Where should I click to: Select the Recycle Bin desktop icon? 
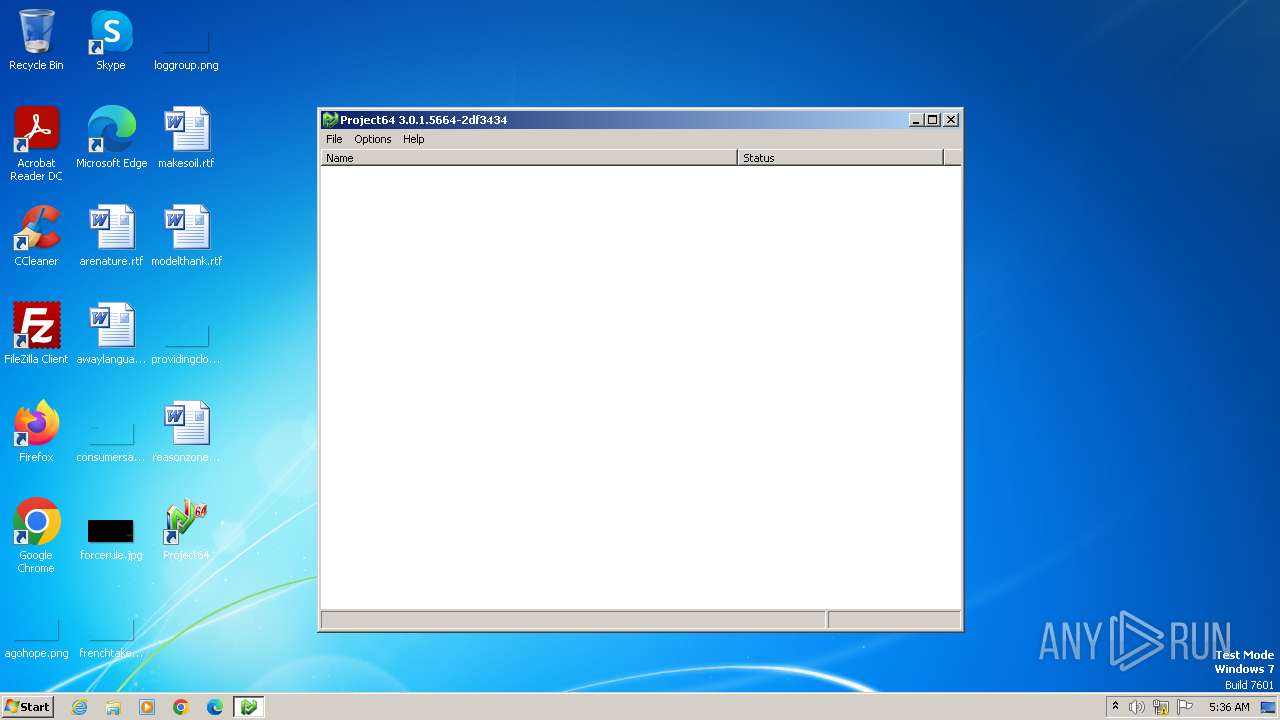click(x=36, y=40)
